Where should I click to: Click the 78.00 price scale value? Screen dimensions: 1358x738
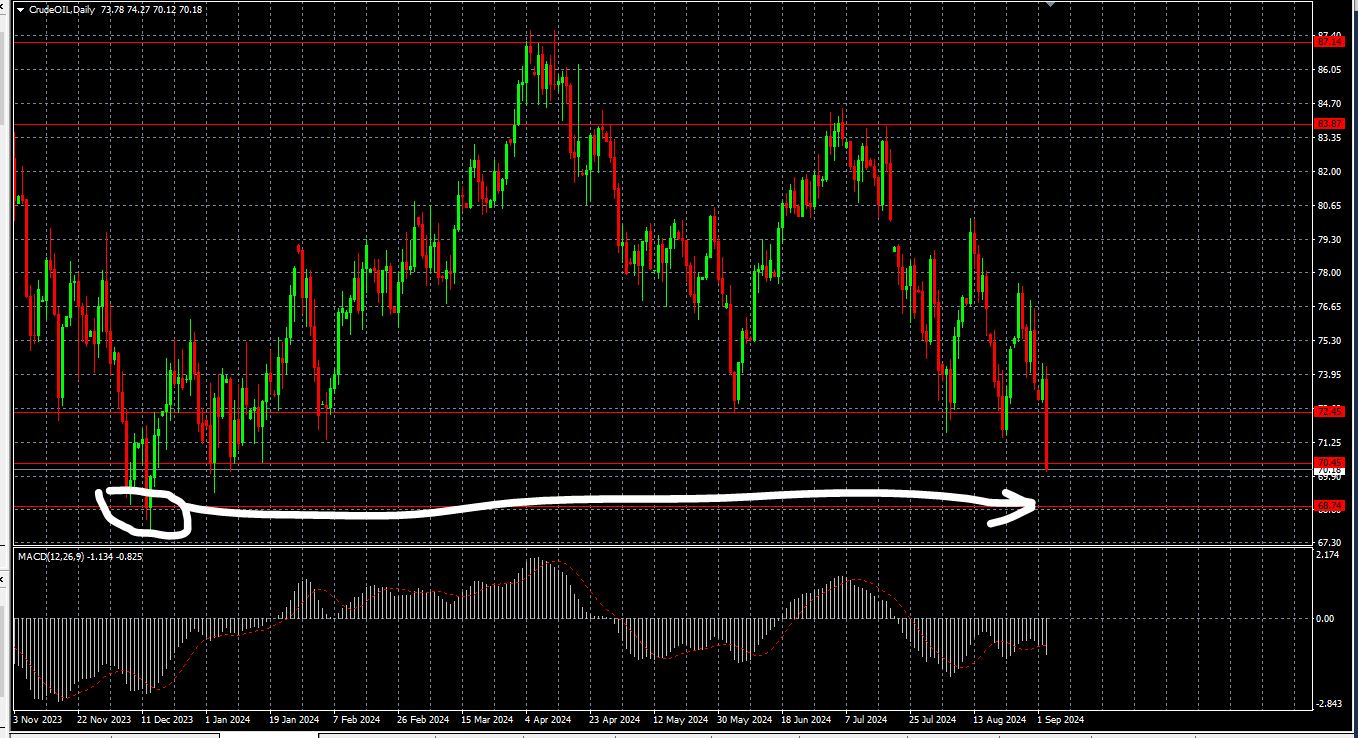[x=1330, y=273]
